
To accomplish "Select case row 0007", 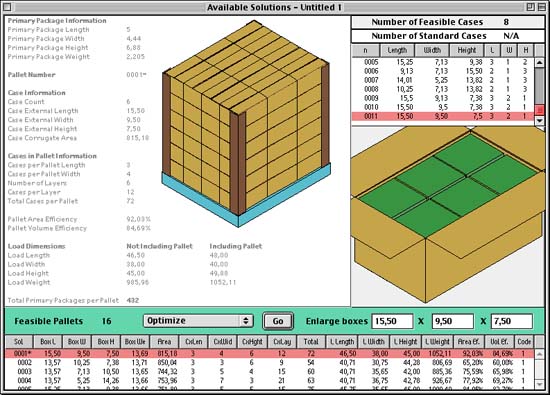I will (443, 80).
